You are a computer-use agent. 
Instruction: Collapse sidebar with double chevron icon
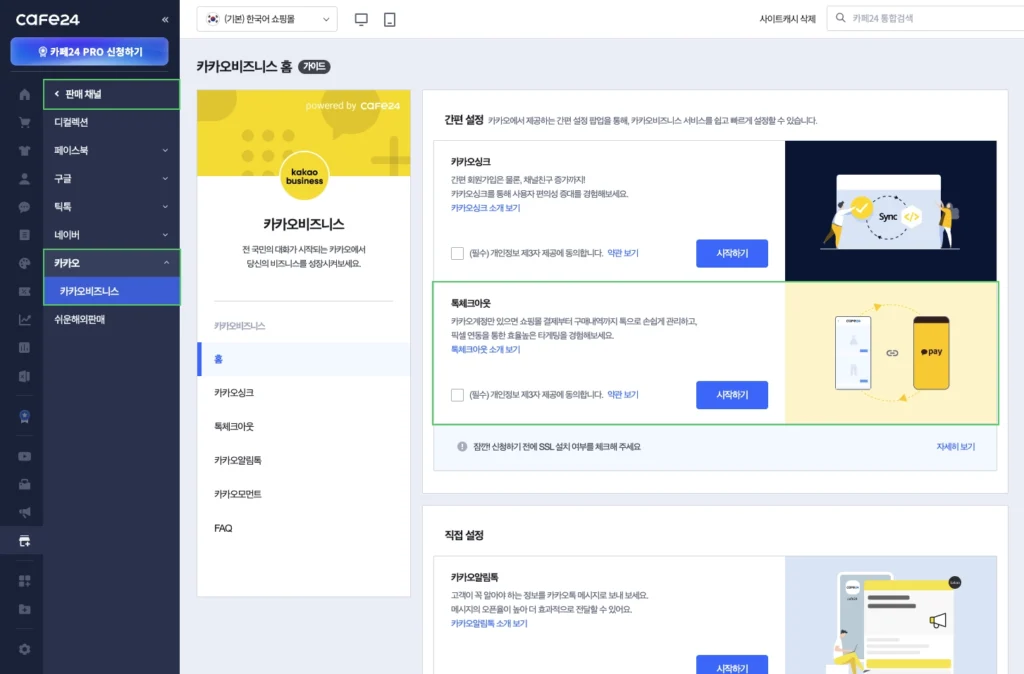coord(165,20)
